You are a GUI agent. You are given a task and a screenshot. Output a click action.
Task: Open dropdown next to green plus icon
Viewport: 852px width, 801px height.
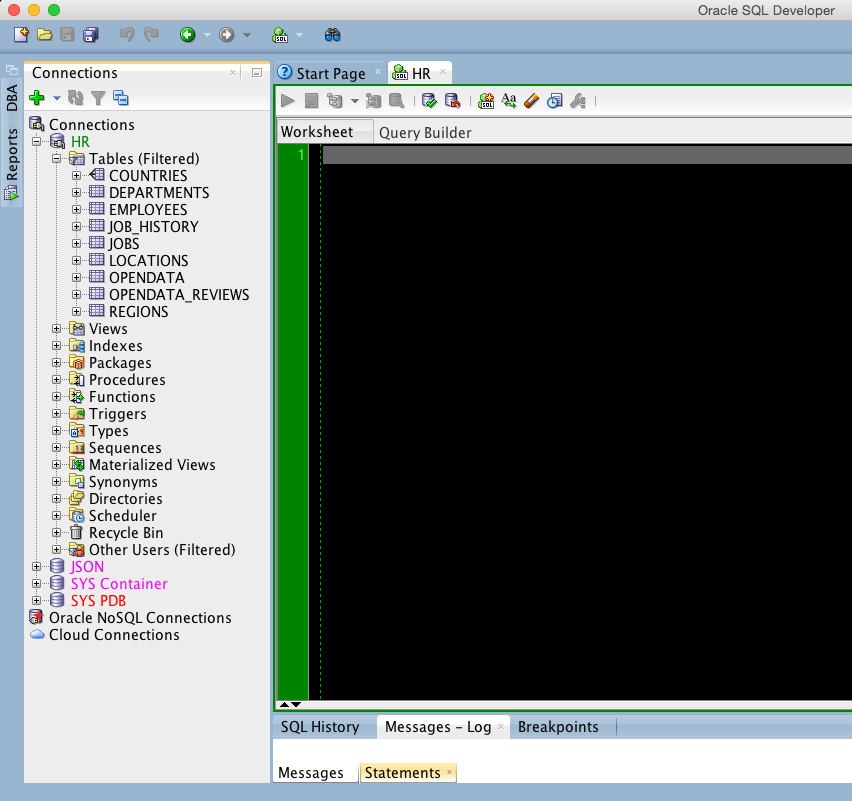[57, 98]
